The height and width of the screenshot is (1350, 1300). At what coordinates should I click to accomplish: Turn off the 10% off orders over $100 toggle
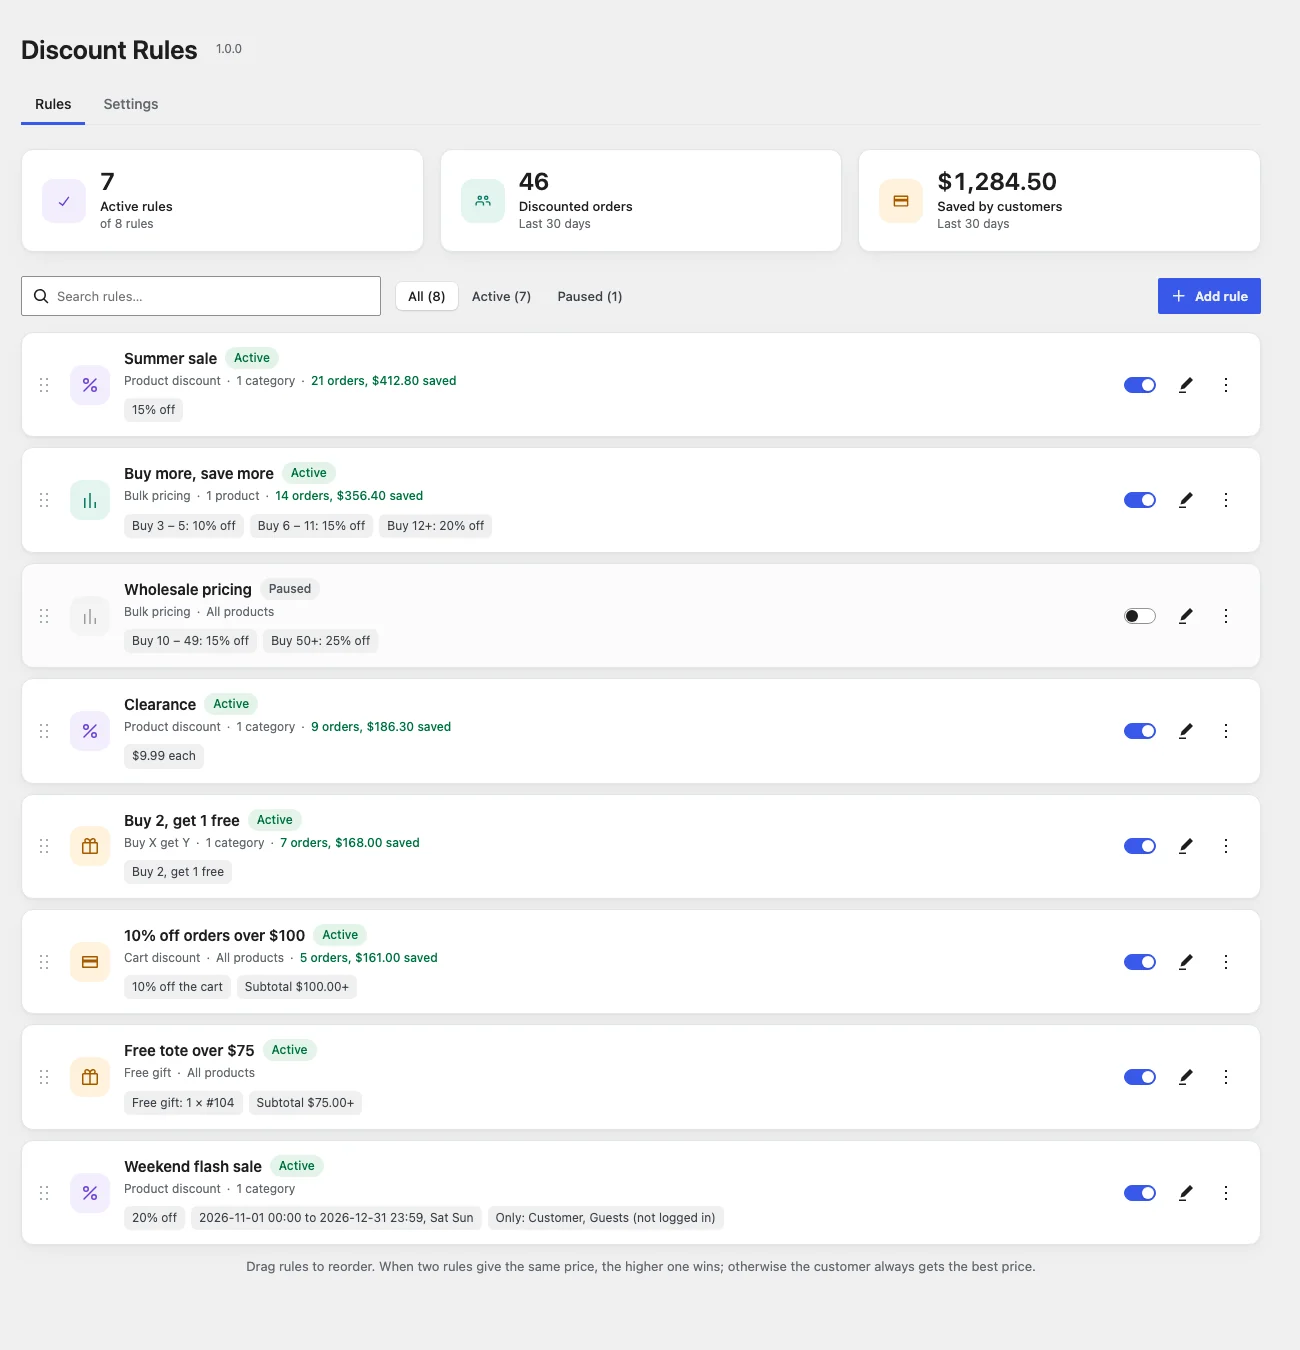click(x=1140, y=962)
